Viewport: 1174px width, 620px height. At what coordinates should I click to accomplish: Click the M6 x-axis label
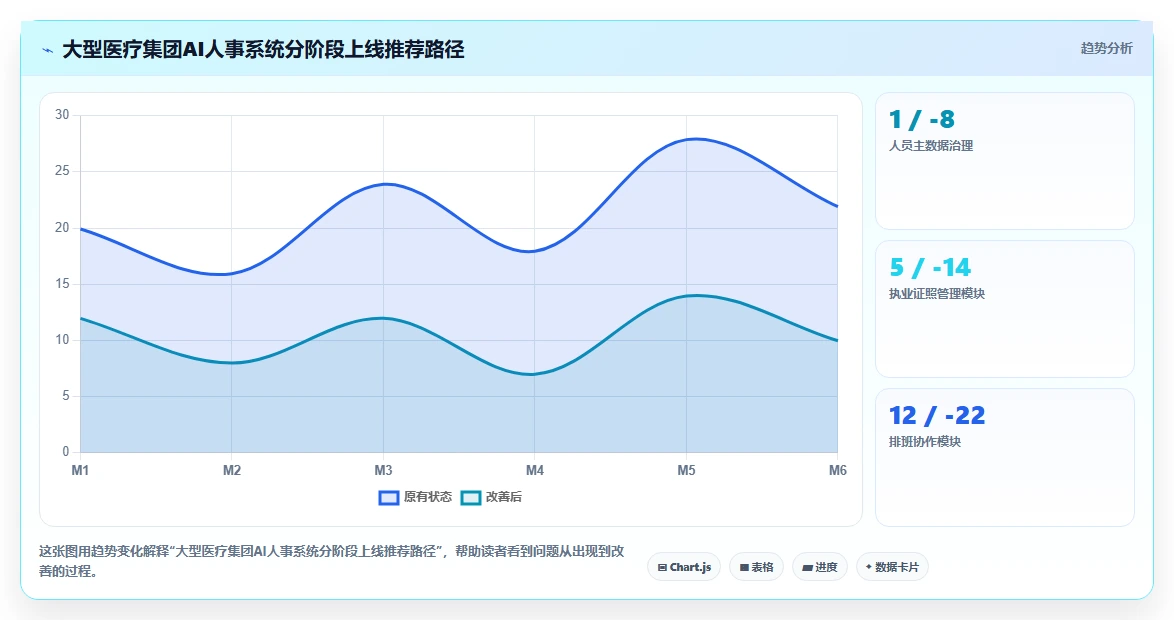[837, 470]
